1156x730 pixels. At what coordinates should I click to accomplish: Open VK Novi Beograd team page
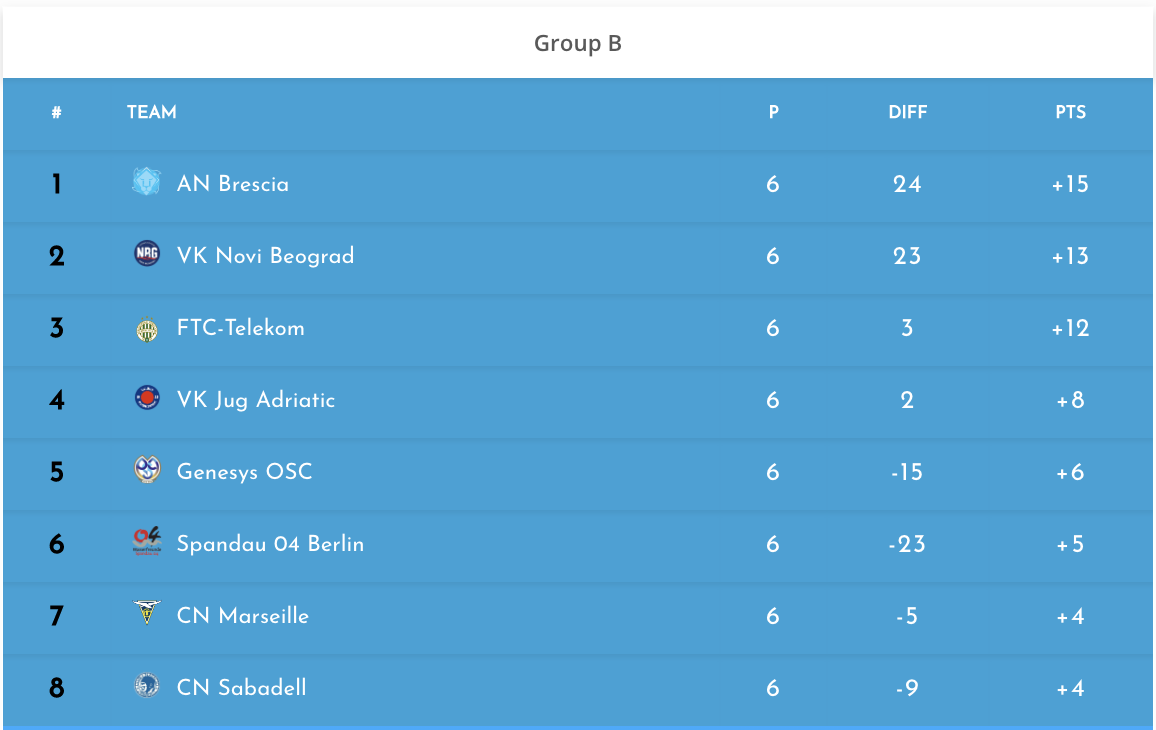pos(265,256)
